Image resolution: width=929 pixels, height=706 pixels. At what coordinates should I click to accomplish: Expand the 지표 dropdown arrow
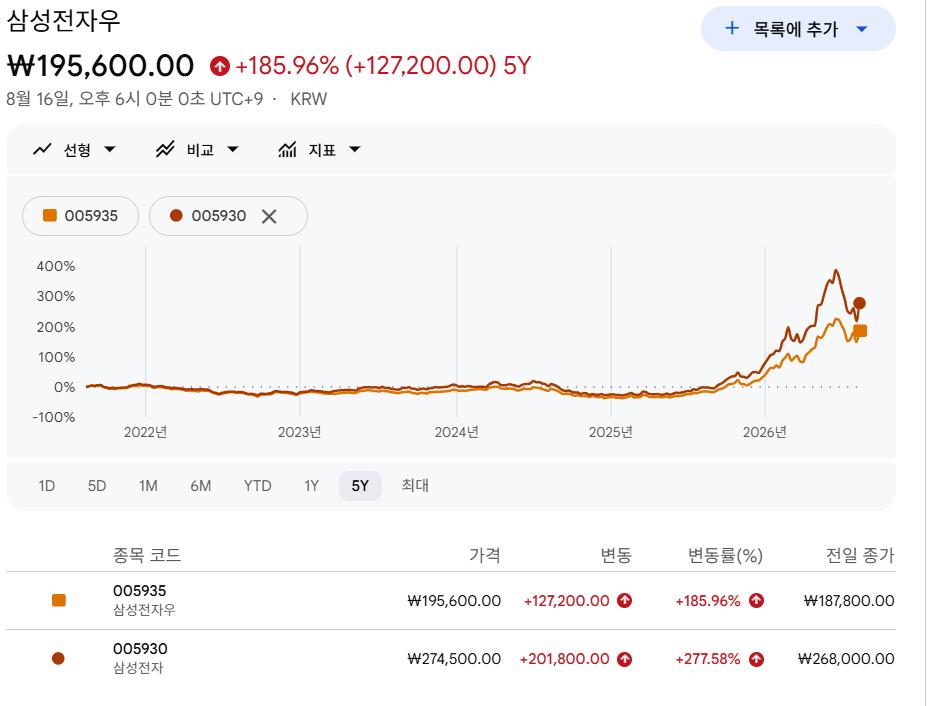pyautogui.click(x=354, y=149)
